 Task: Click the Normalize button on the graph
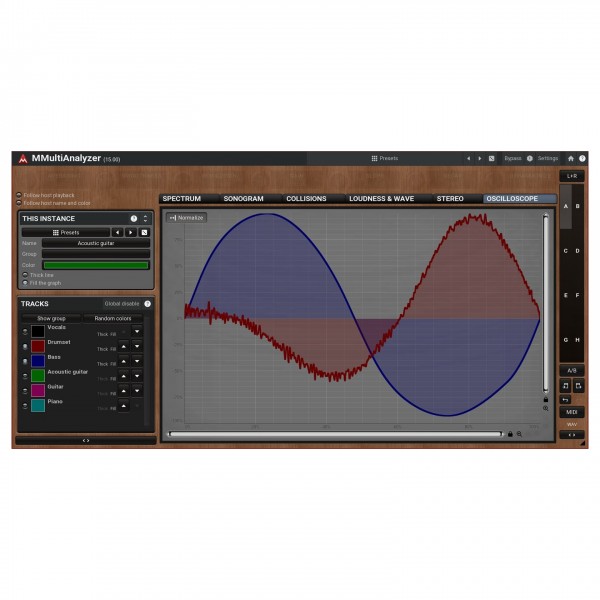(x=187, y=218)
